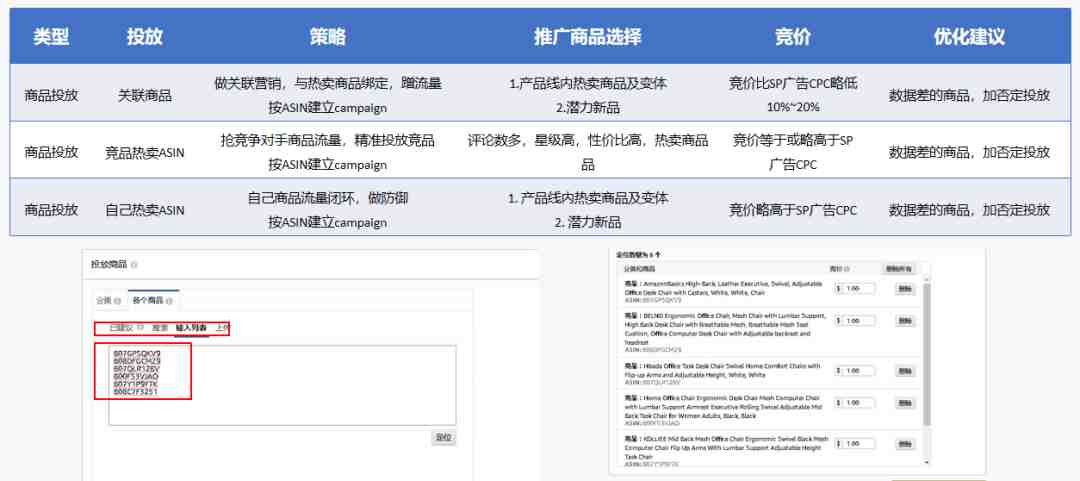The height and width of the screenshot is (481, 1080).
Task: Select 输入列表 sub-tab
Action: click(x=191, y=328)
